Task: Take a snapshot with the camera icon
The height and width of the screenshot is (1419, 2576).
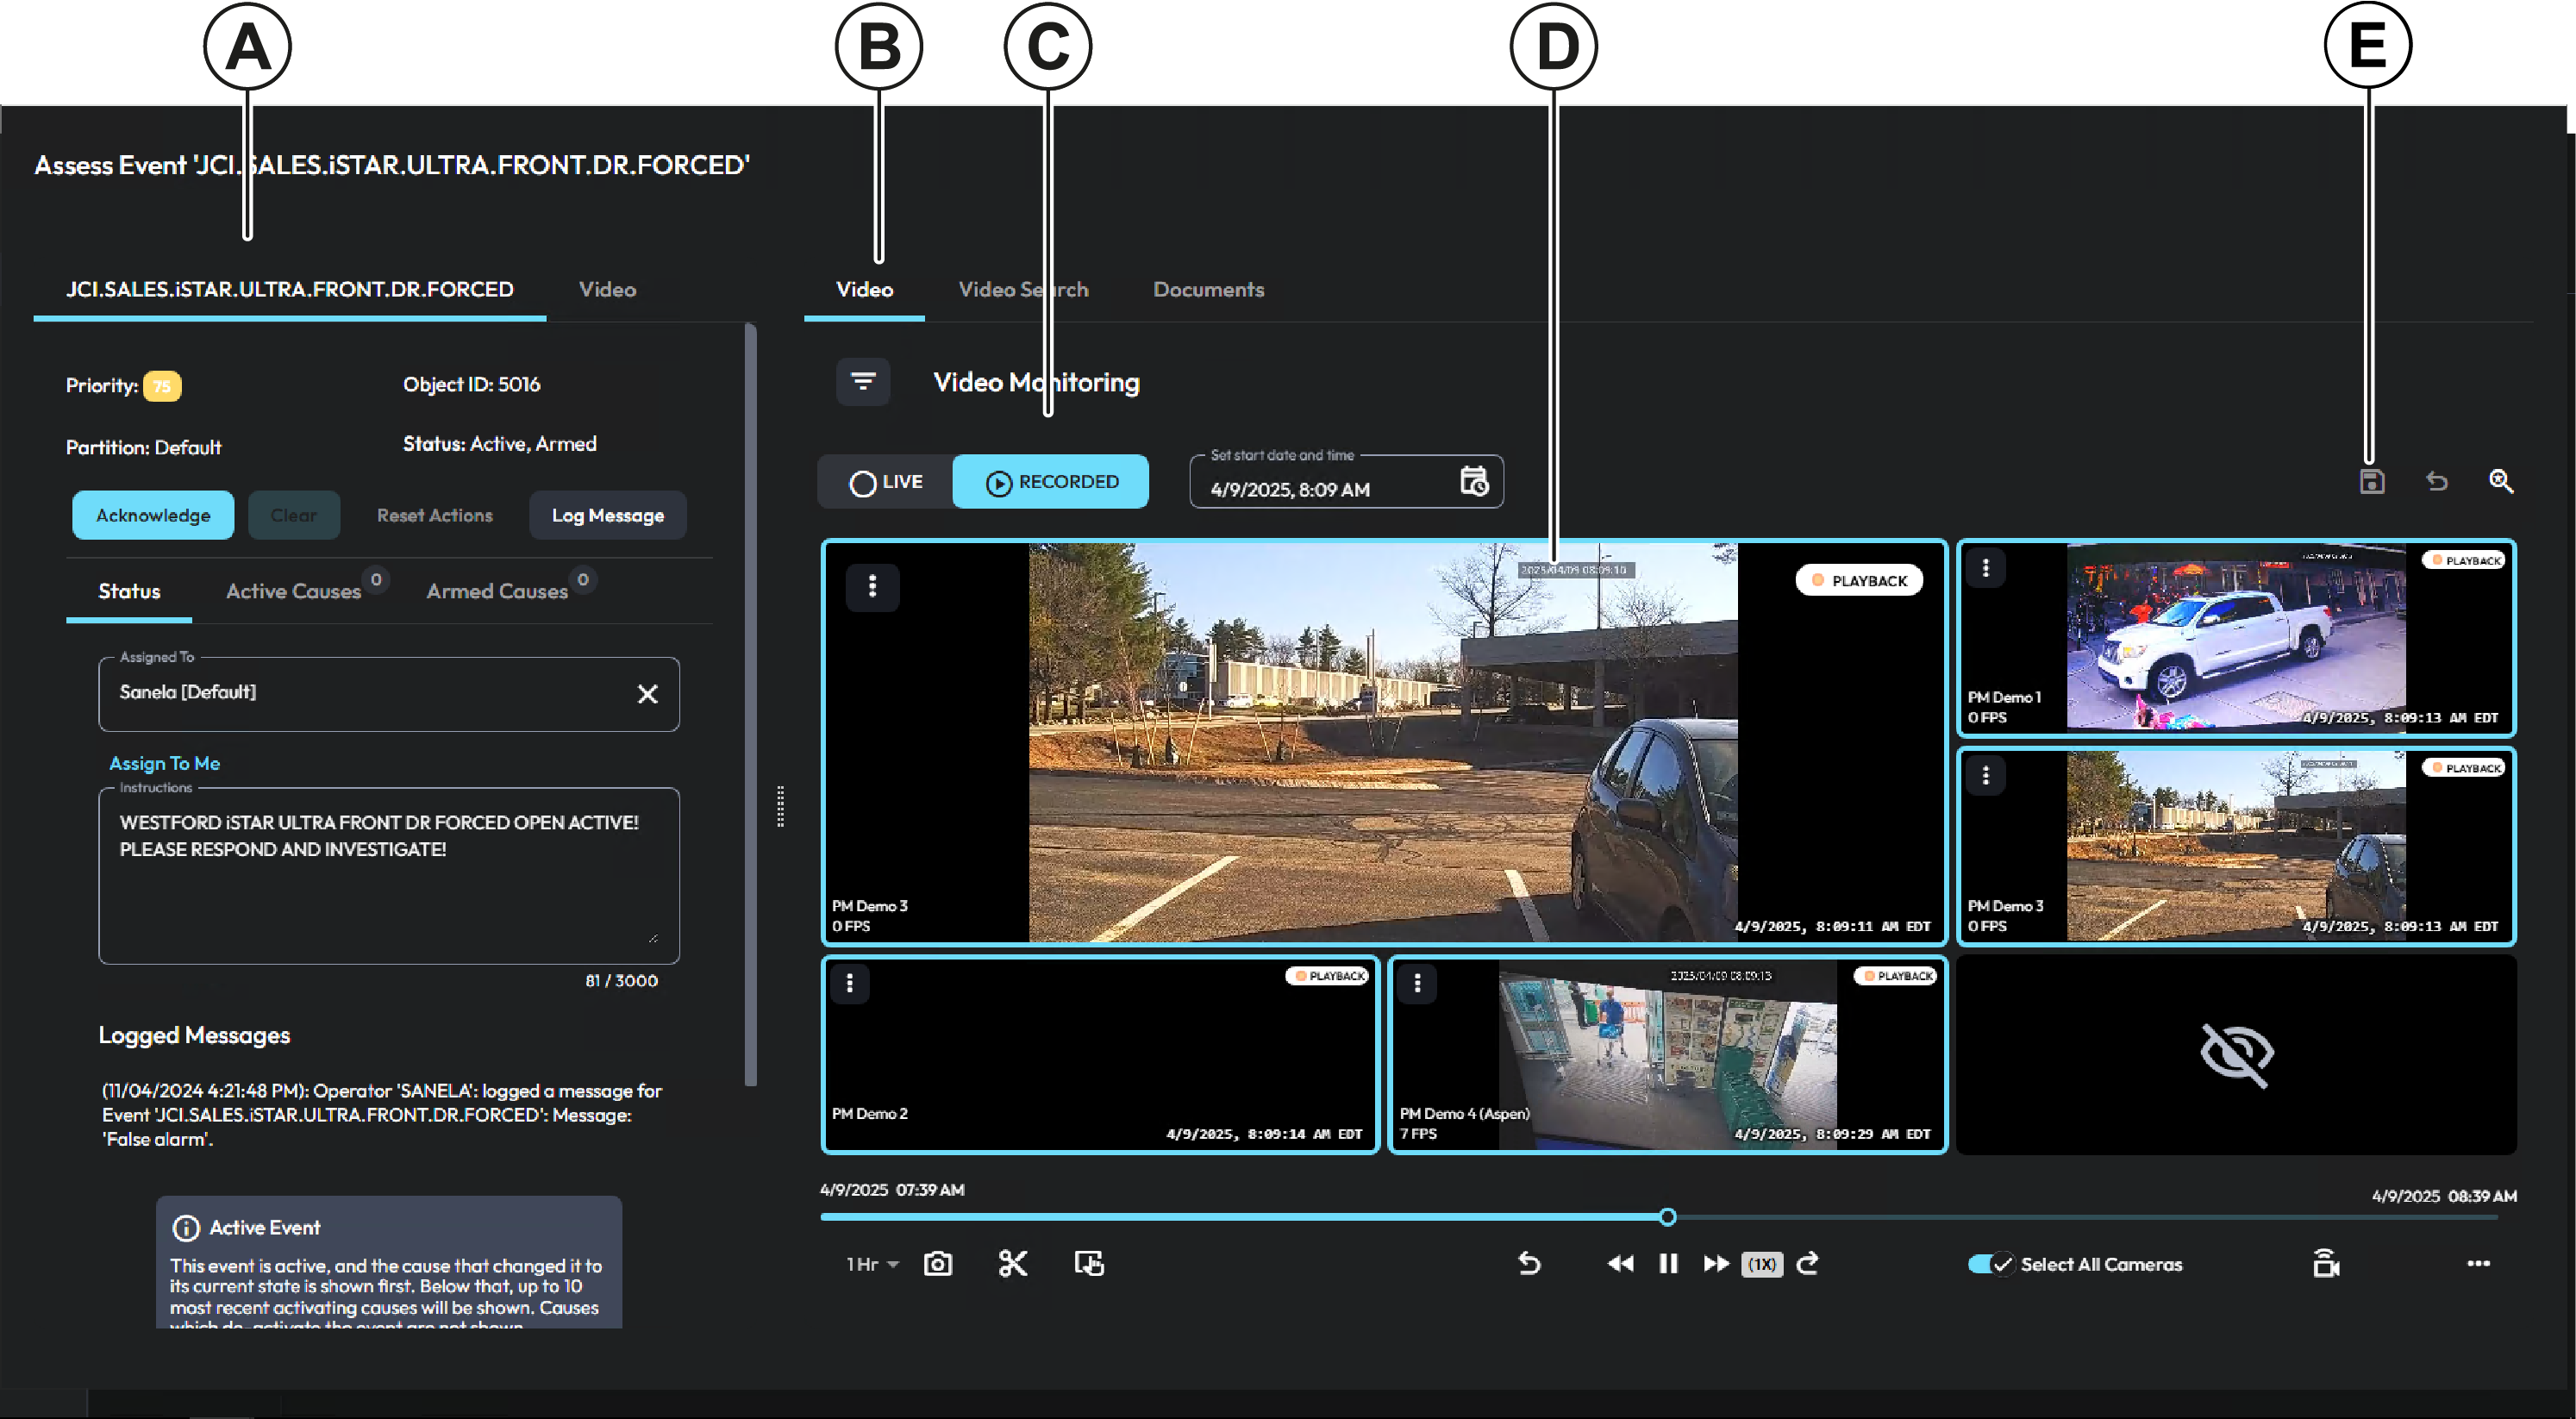Action: point(937,1263)
